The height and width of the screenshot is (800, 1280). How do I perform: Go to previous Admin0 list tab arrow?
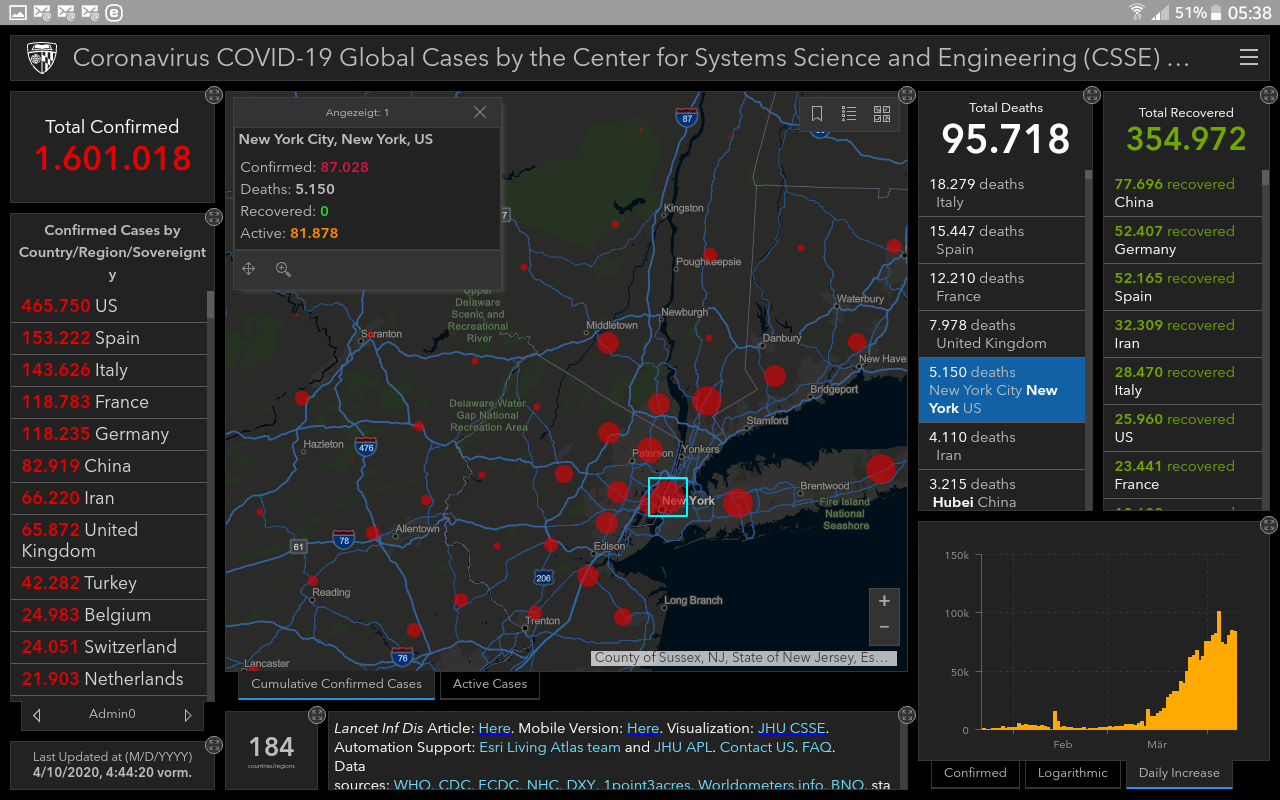tap(37, 715)
